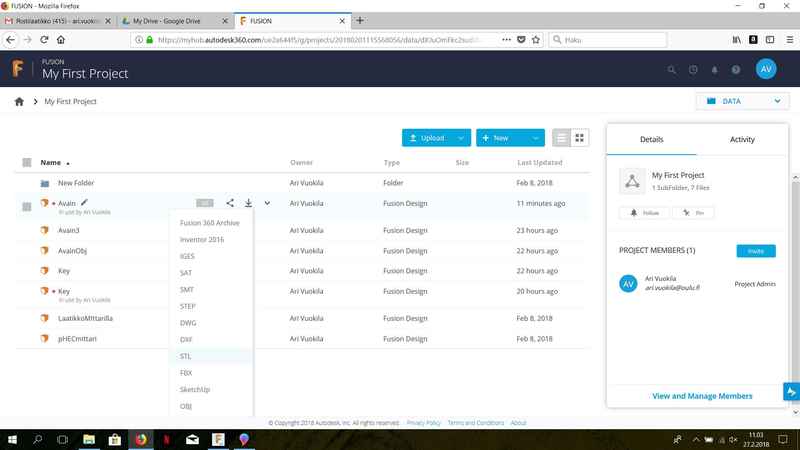This screenshot has height=450, width=800.
Task: Choose SAT export format
Action: (x=186, y=273)
